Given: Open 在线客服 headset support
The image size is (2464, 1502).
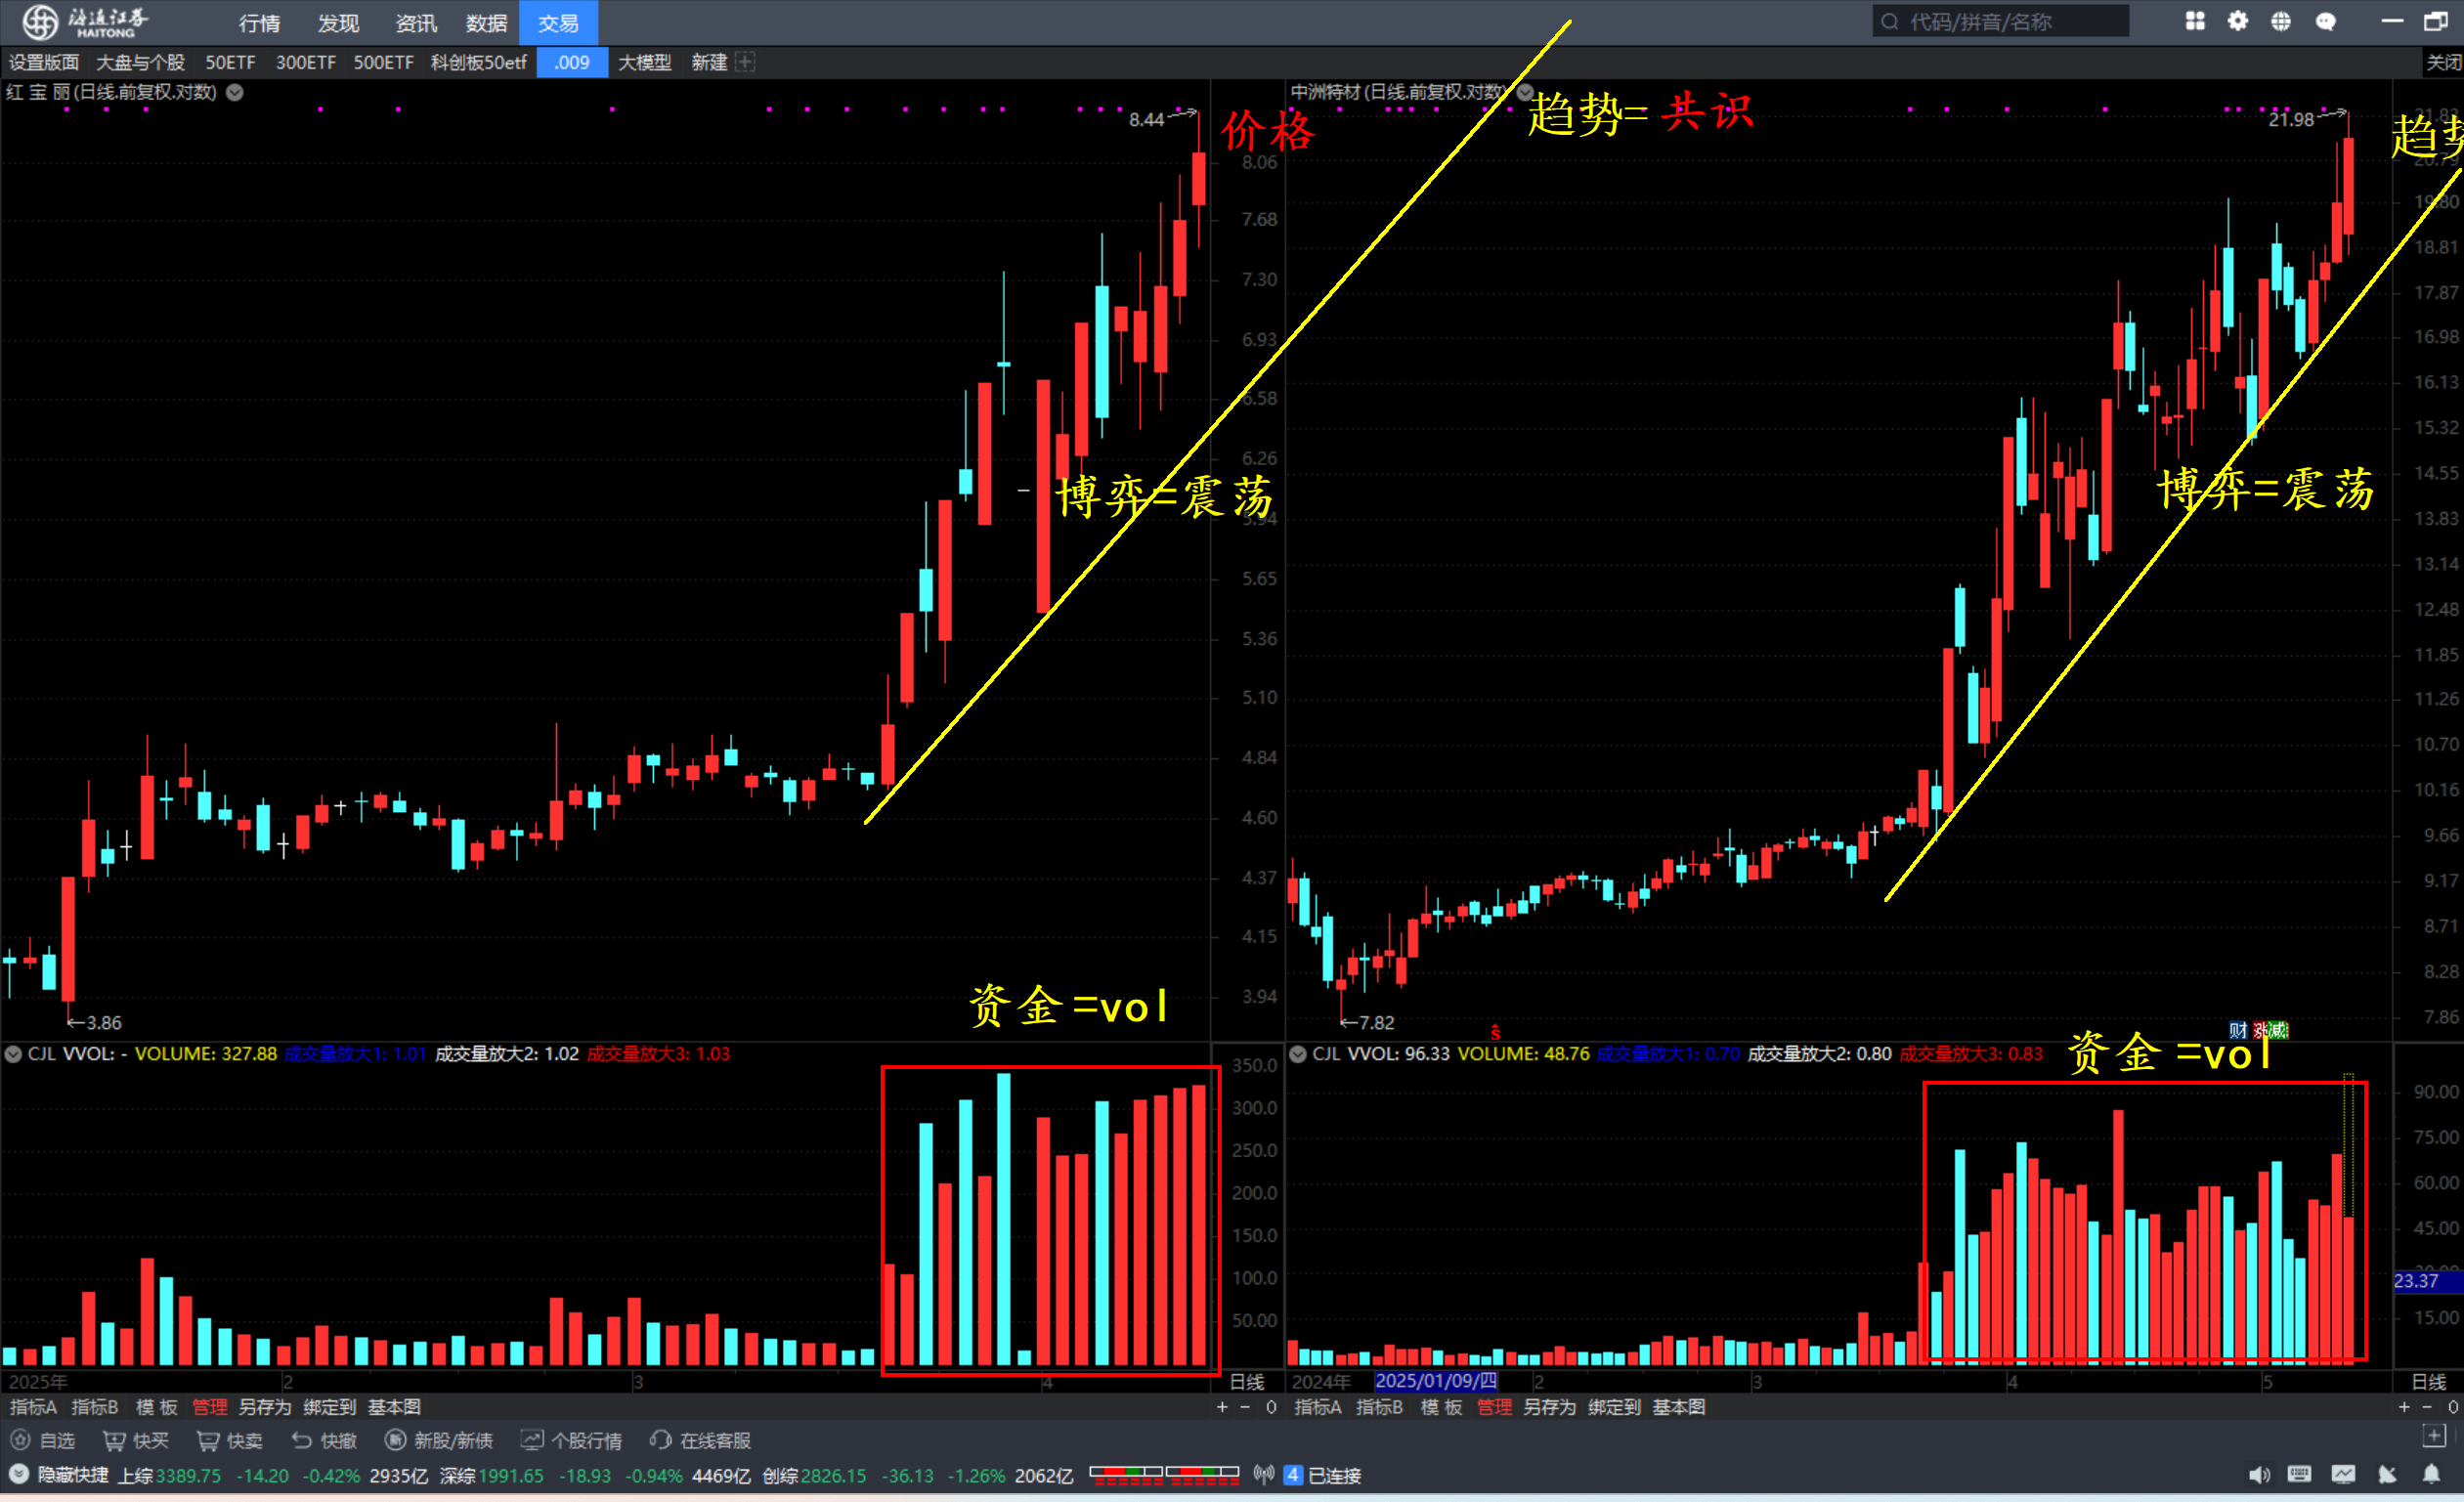Looking at the screenshot, I should pyautogui.click(x=700, y=1440).
